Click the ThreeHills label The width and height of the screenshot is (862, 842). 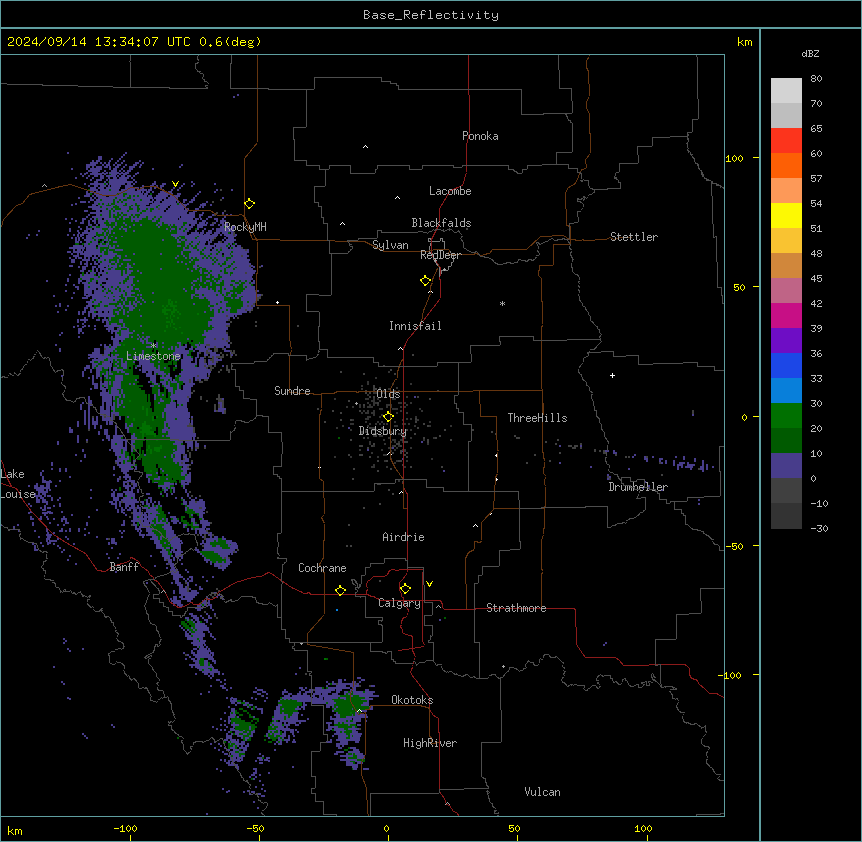537,418
